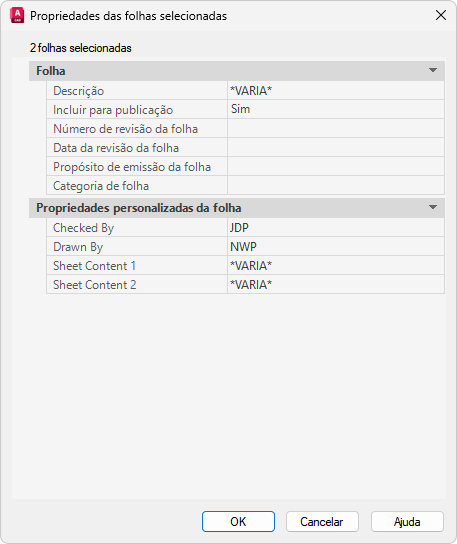Click OK to confirm sheet properties

click(x=238, y=521)
